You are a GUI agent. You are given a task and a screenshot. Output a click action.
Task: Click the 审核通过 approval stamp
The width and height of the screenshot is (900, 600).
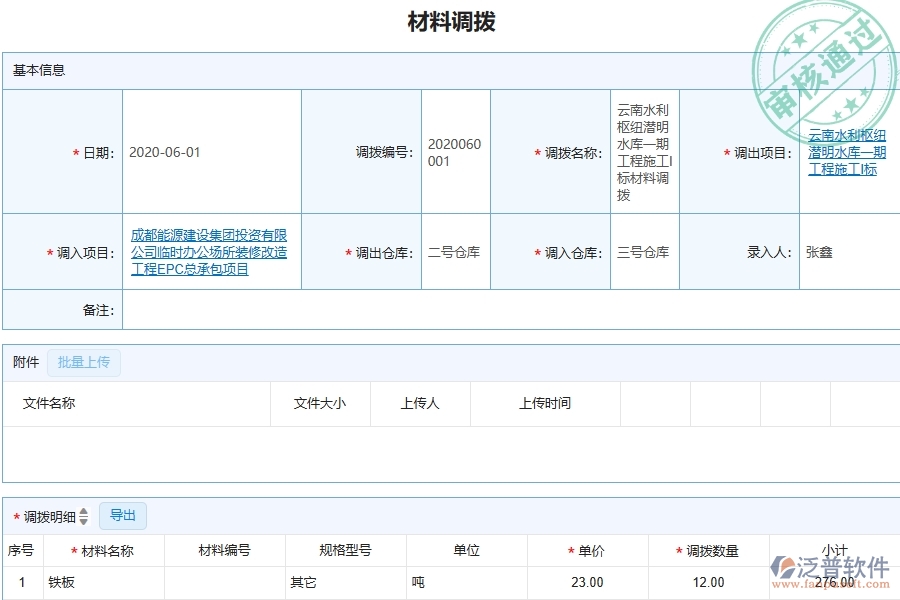(826, 57)
